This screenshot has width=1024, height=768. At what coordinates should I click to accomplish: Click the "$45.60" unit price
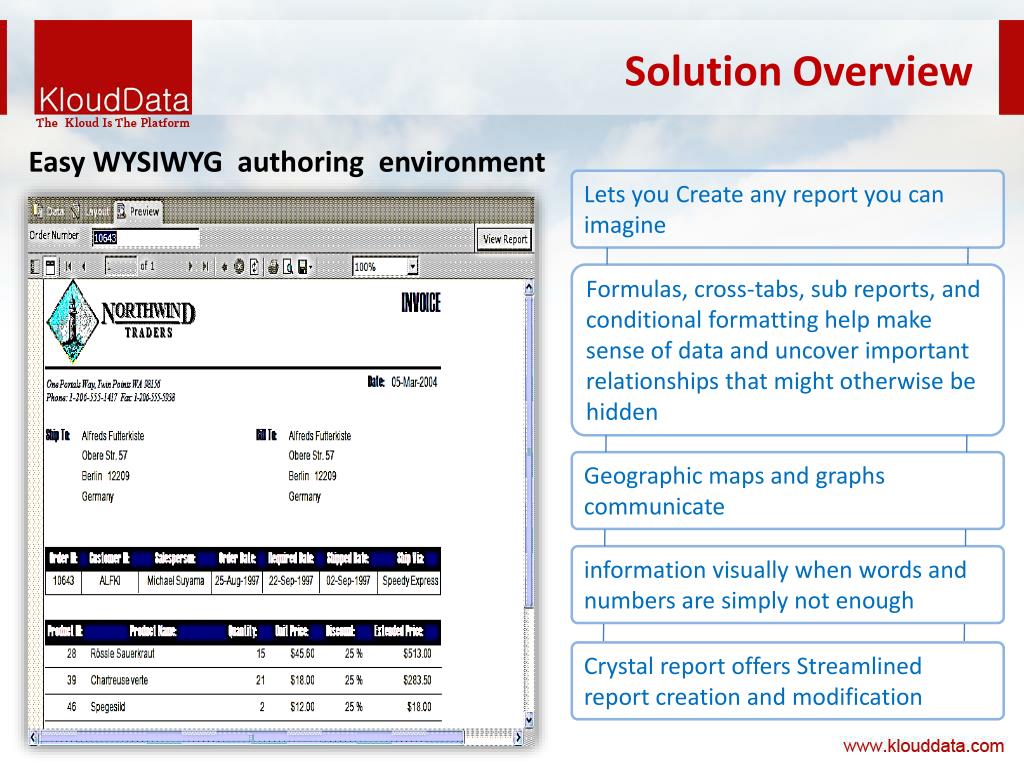point(302,654)
